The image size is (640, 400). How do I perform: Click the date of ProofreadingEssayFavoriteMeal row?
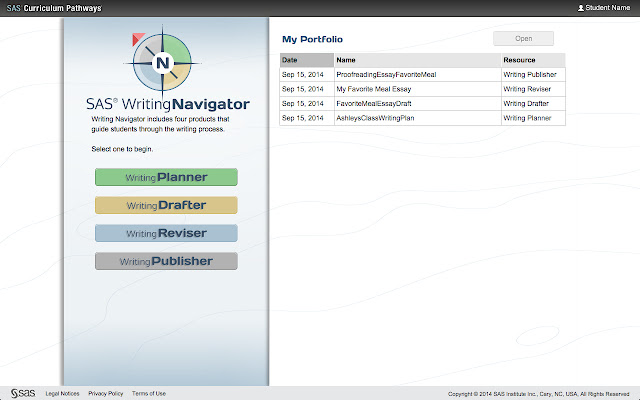(x=302, y=75)
